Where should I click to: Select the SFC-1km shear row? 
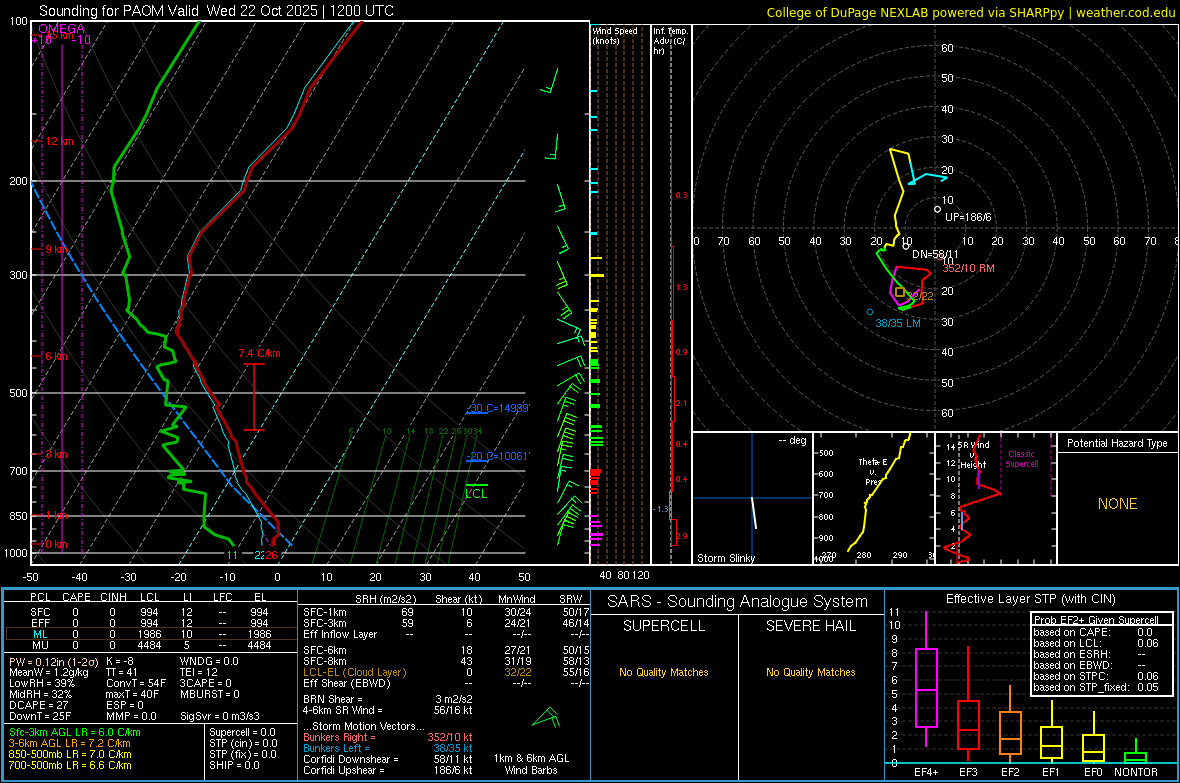tap(446, 612)
